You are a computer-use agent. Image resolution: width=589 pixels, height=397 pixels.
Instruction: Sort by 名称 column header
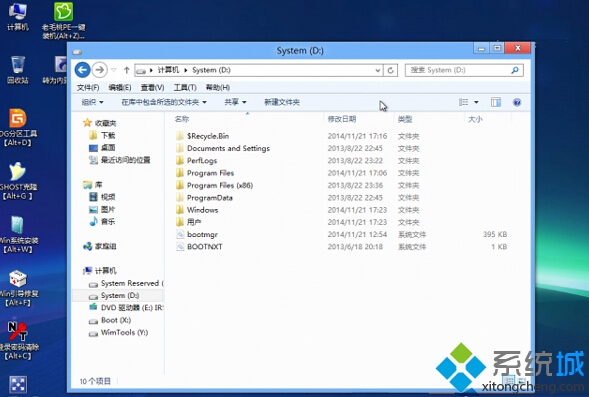click(182, 119)
